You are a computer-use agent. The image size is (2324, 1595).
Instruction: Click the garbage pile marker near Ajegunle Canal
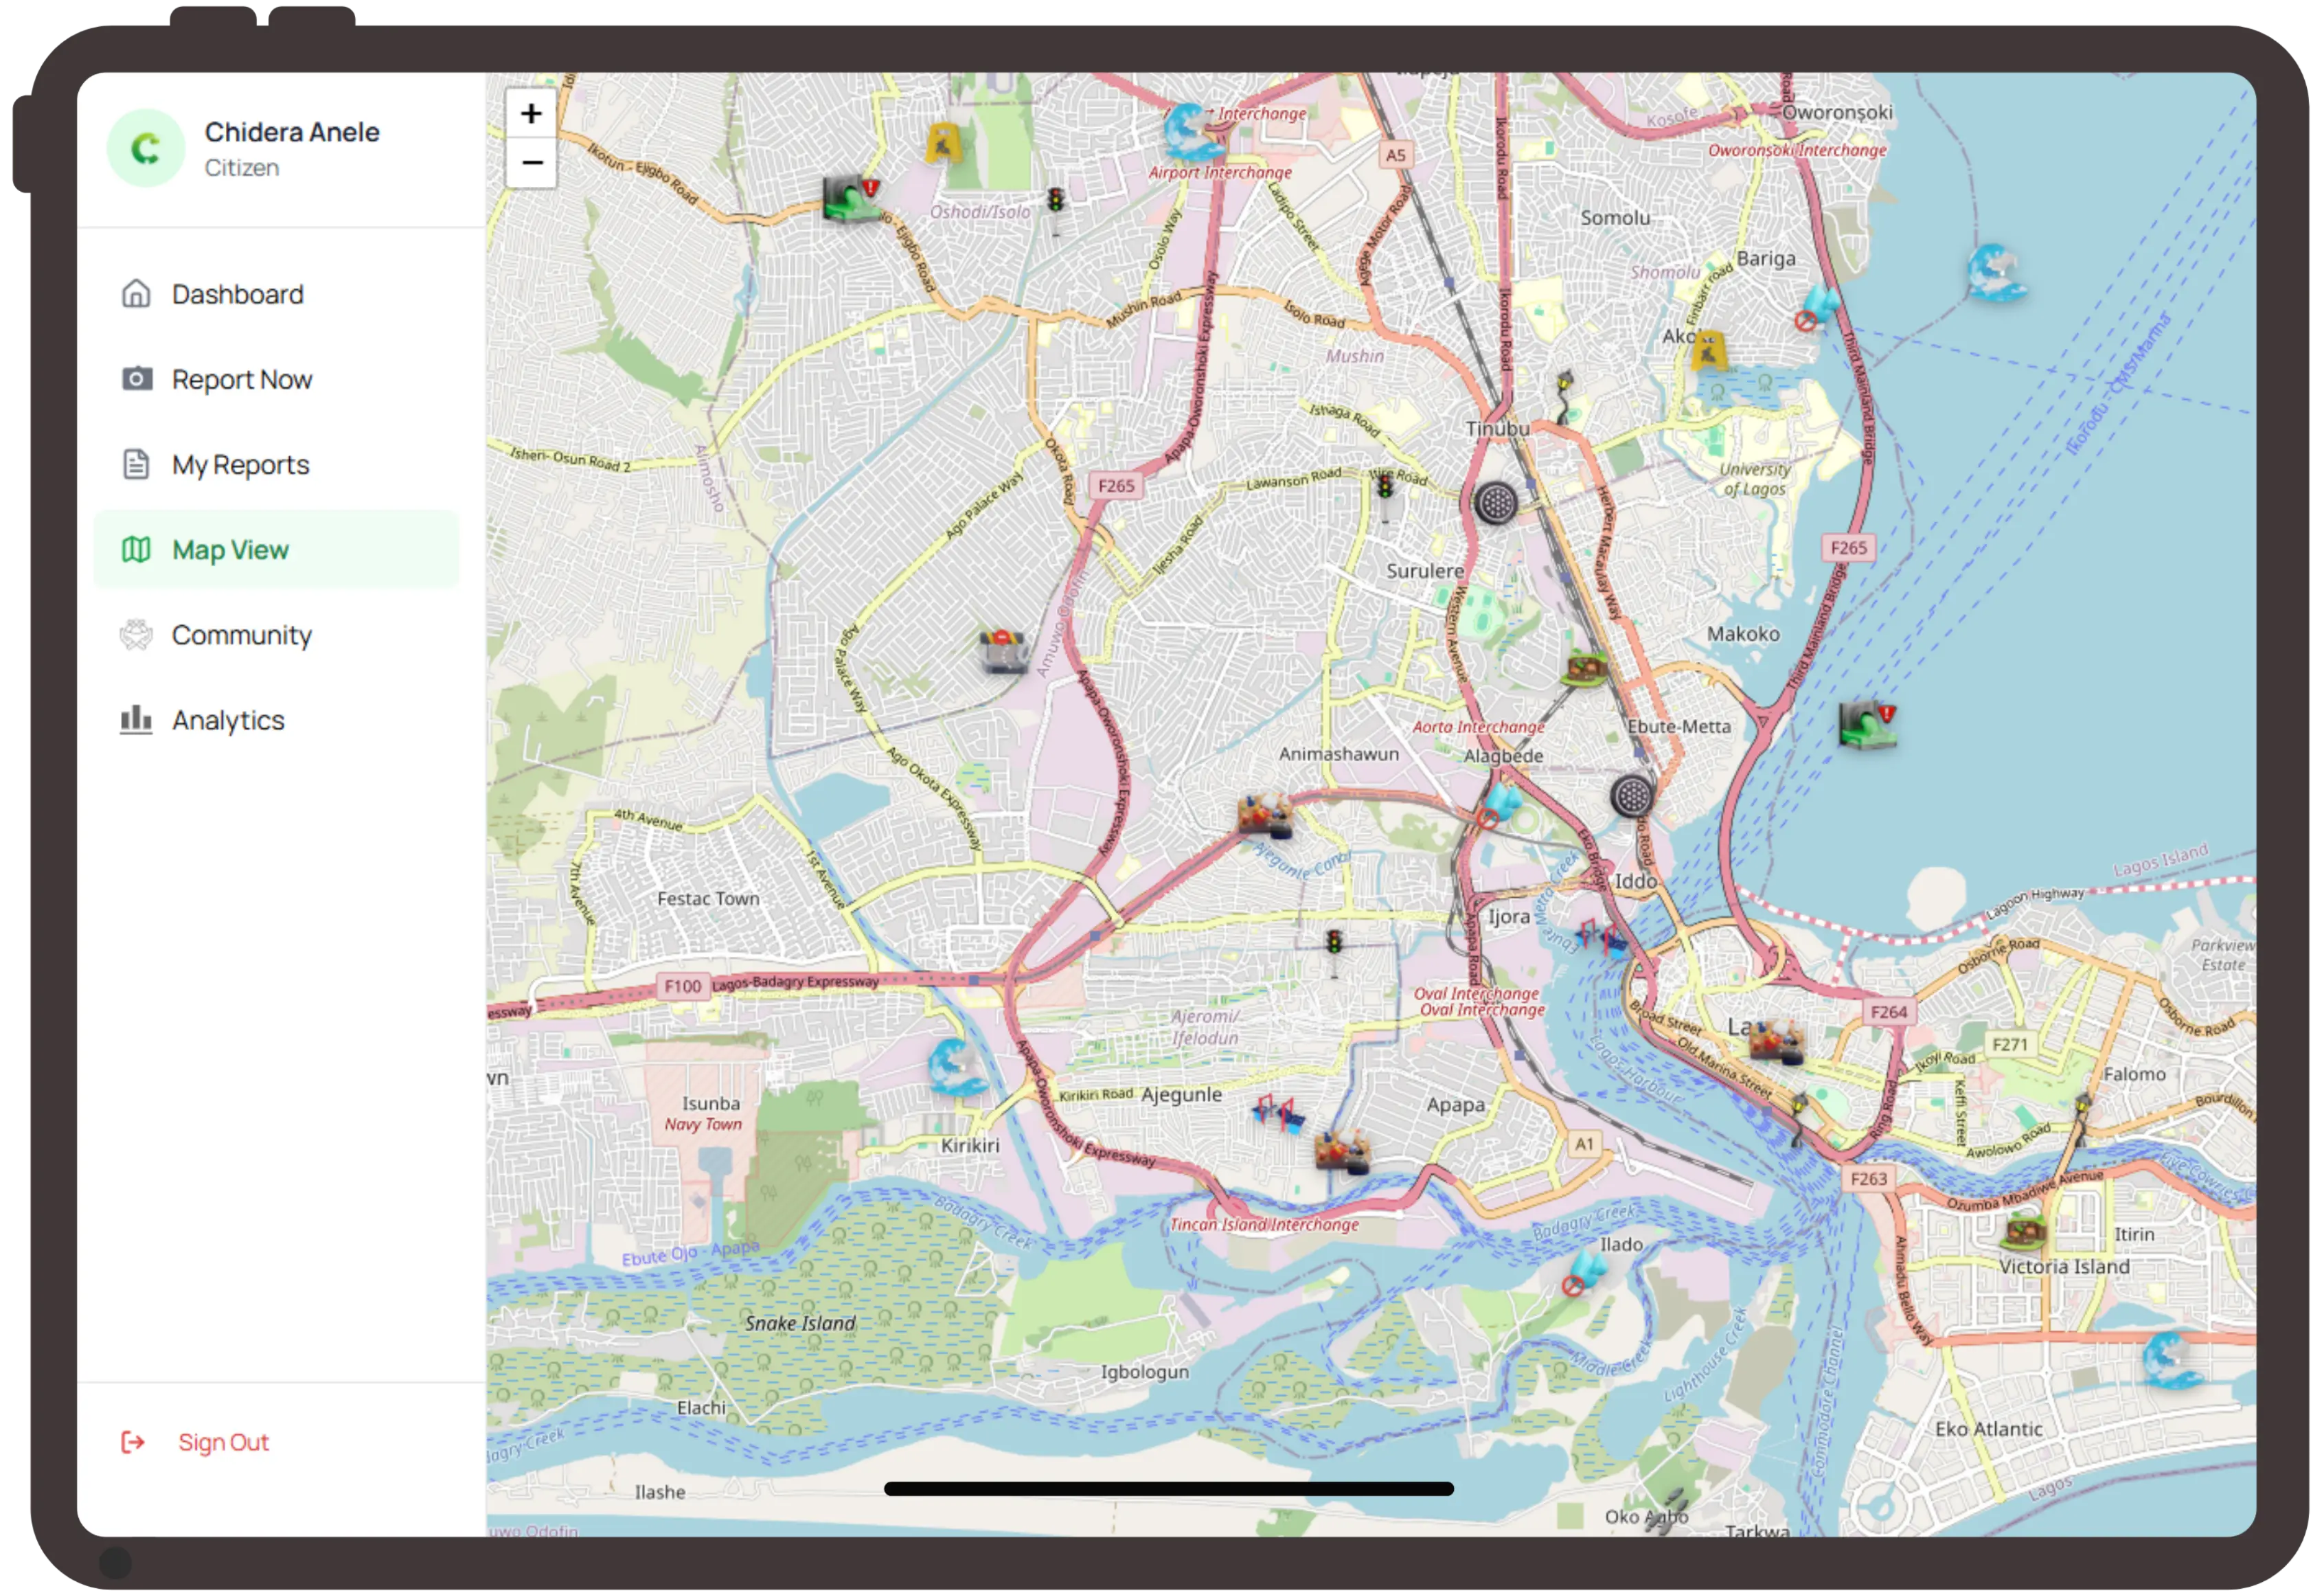point(1264,815)
